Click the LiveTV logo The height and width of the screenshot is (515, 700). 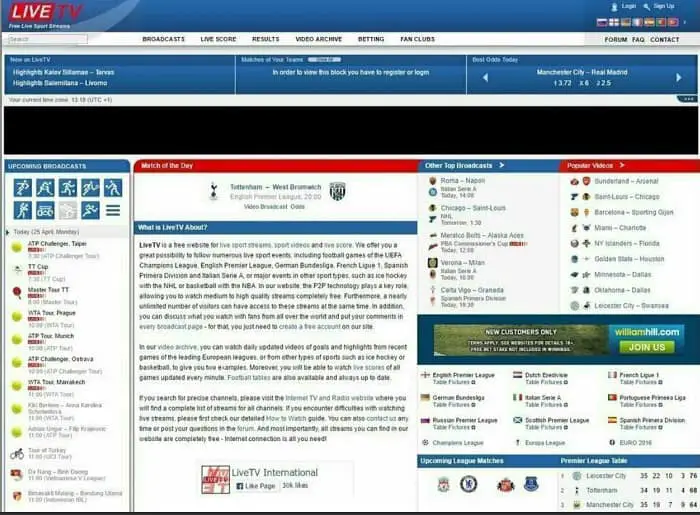[46, 12]
